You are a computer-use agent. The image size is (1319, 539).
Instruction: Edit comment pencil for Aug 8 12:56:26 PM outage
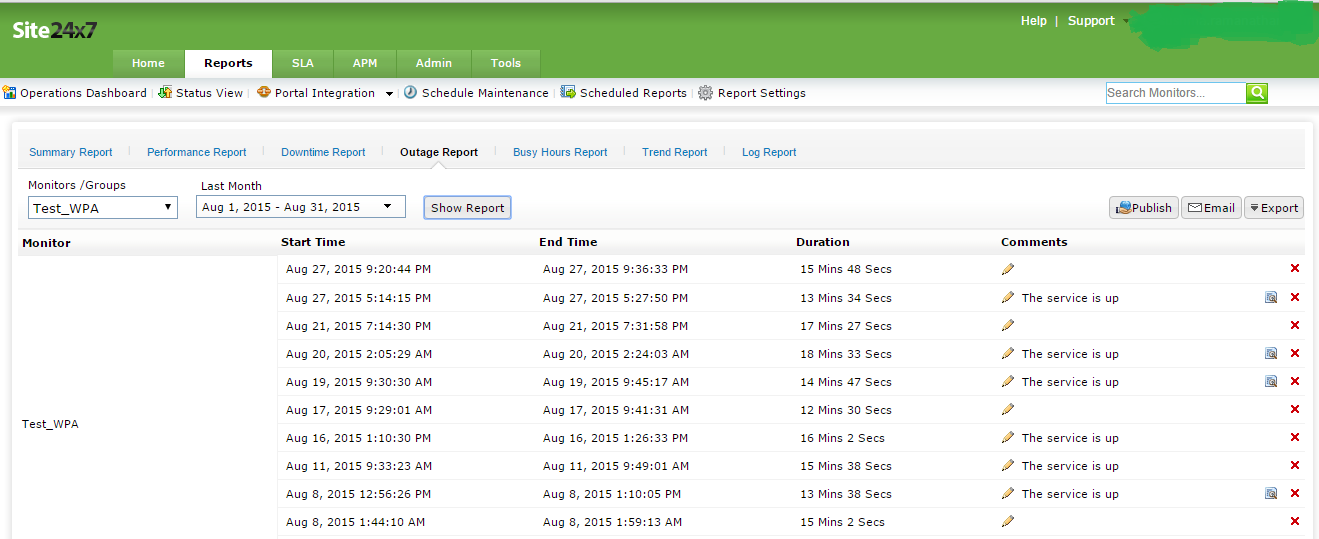pos(1008,493)
